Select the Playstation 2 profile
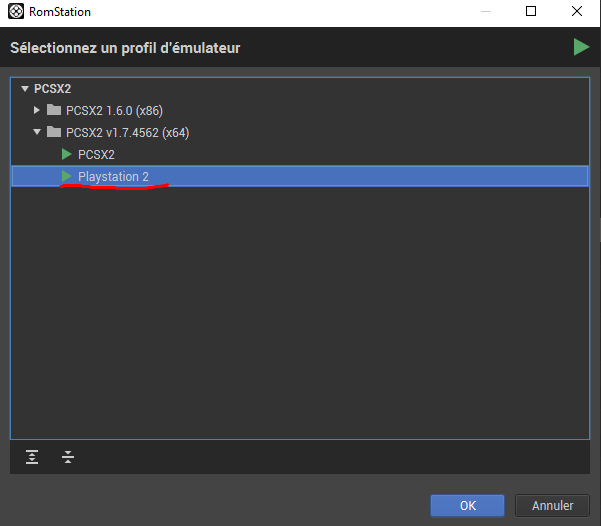601x526 pixels. pos(300,176)
